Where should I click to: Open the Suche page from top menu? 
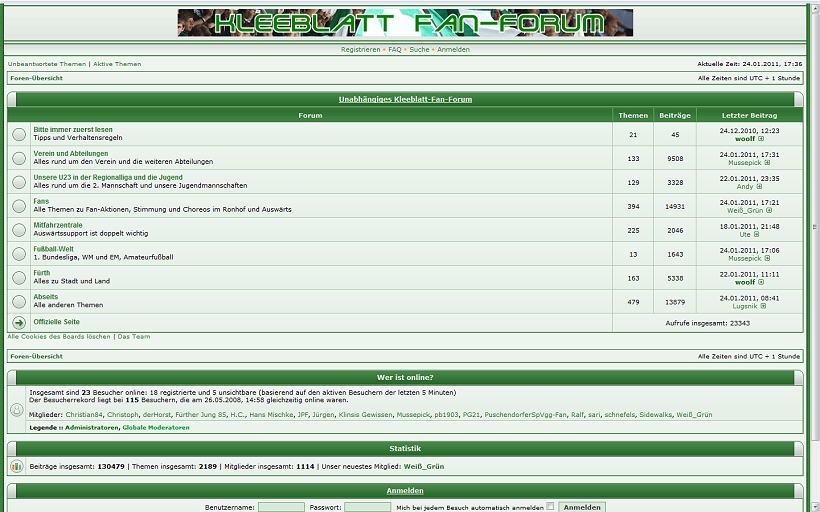pyautogui.click(x=419, y=49)
